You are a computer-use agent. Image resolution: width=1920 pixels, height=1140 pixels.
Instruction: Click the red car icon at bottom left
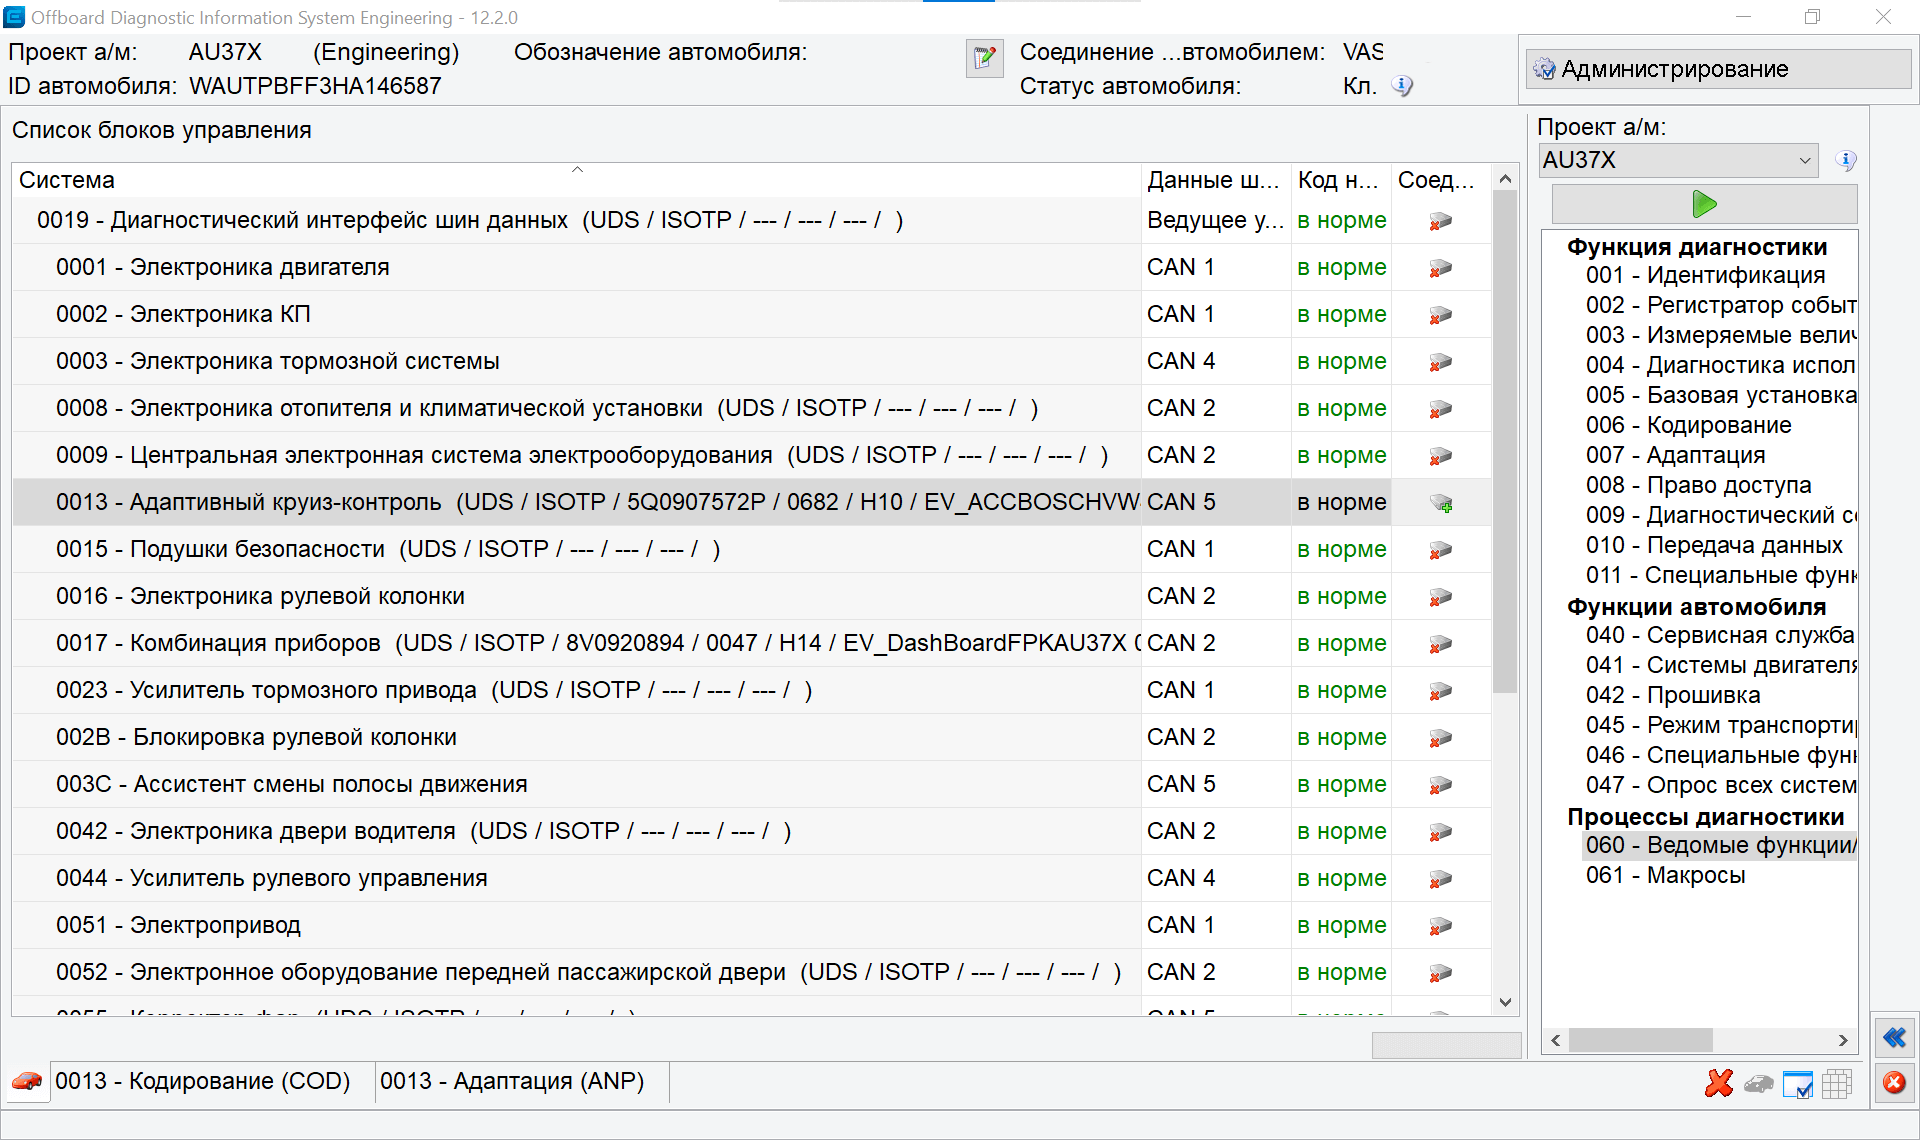[x=27, y=1082]
